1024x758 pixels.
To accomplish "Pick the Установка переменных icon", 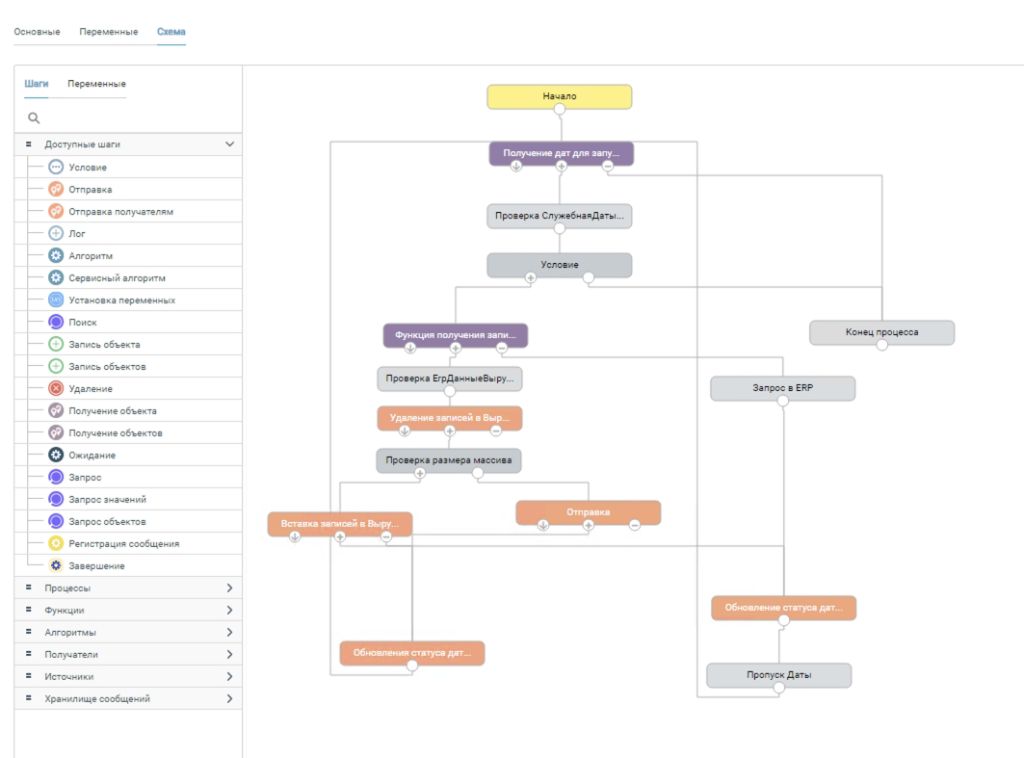I will 56,300.
